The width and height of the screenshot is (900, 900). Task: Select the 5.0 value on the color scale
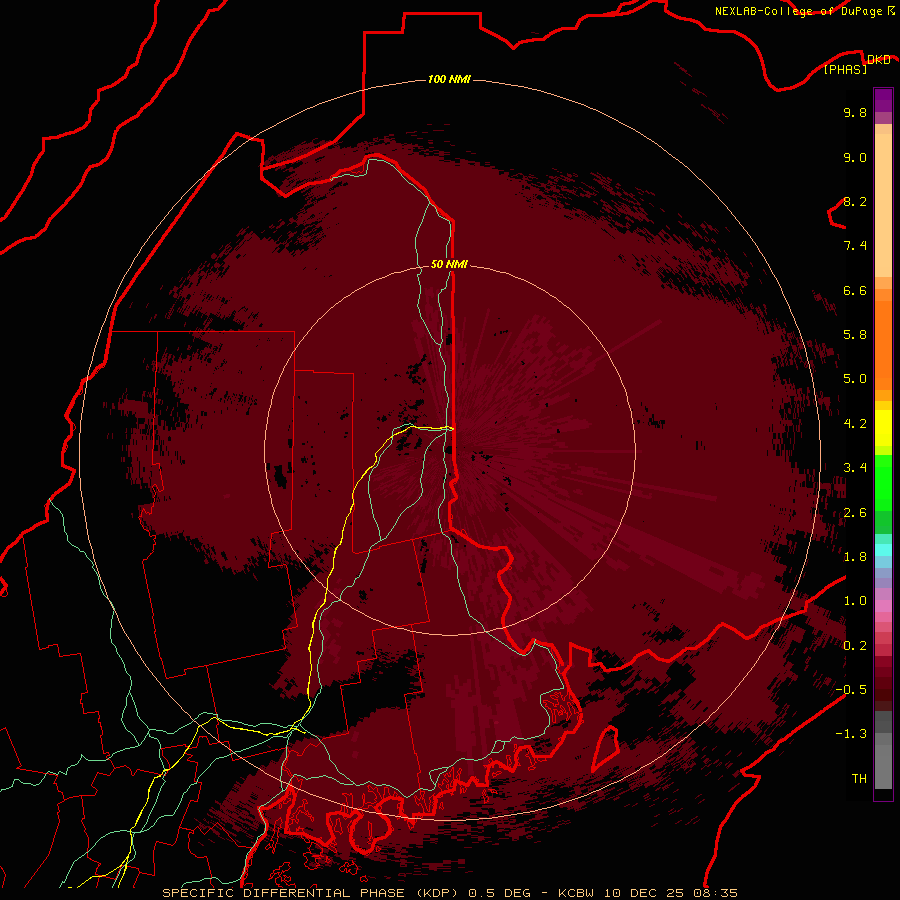(855, 379)
